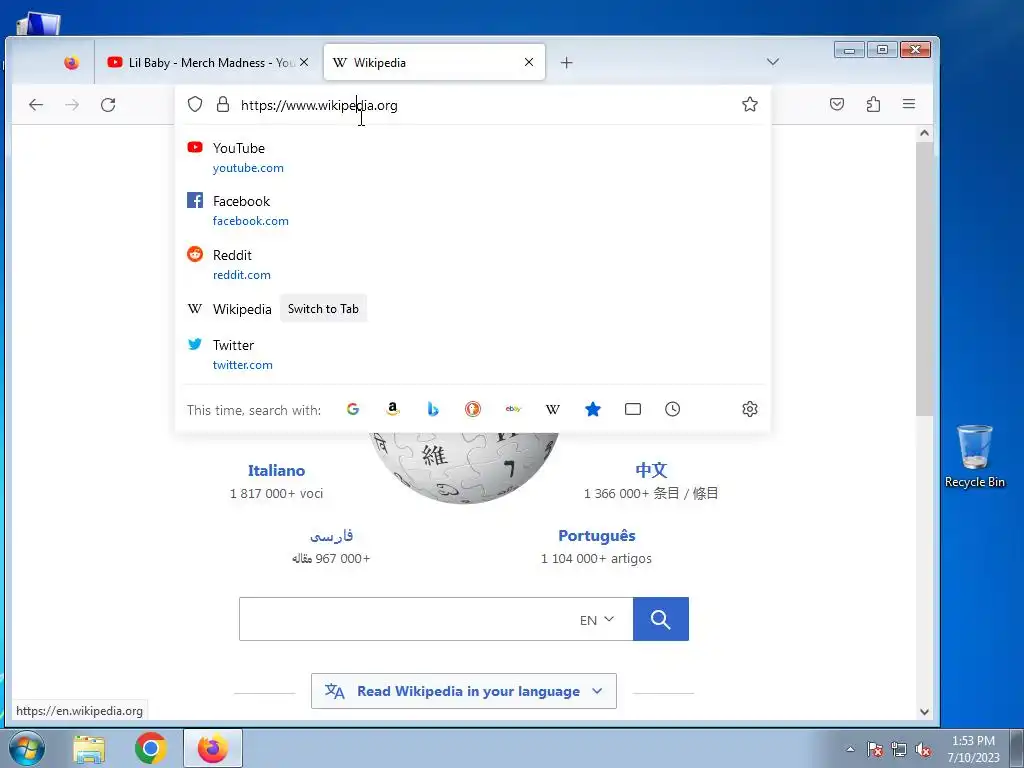Image resolution: width=1024 pixels, height=768 pixels.
Task: Choose the YouTube suggestion
Action: (x=473, y=157)
